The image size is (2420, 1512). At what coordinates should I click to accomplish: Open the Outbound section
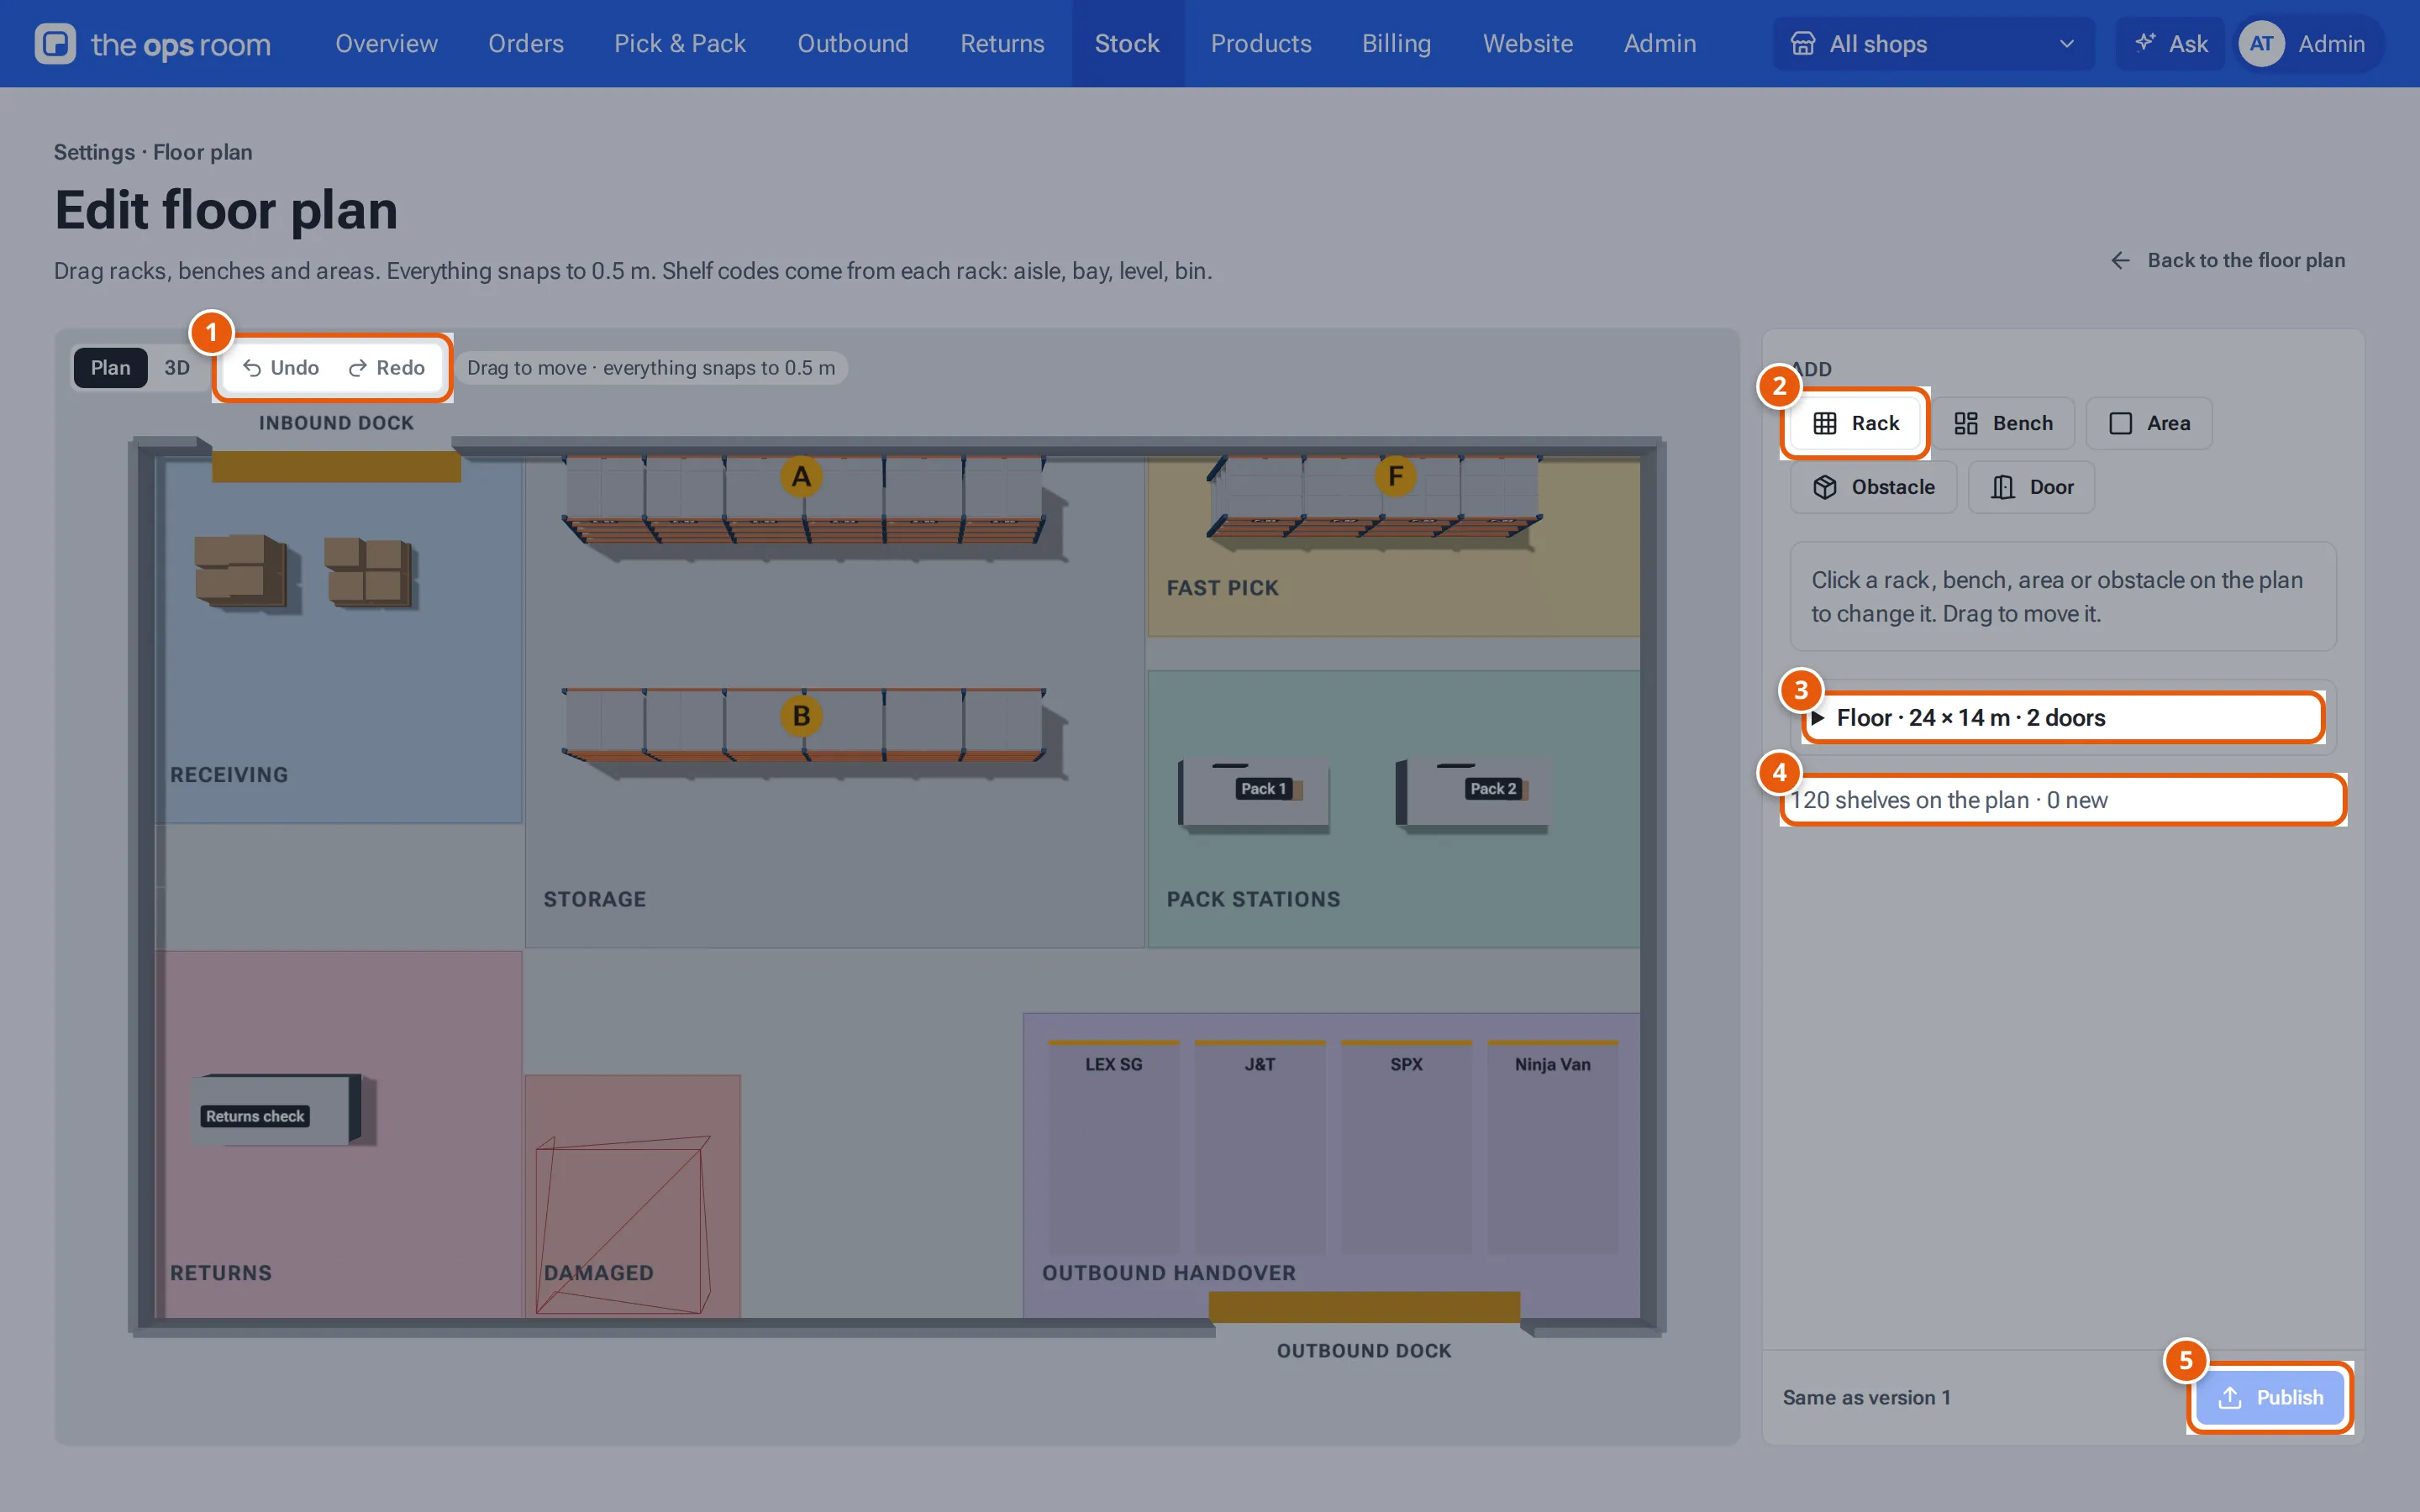pyautogui.click(x=853, y=44)
